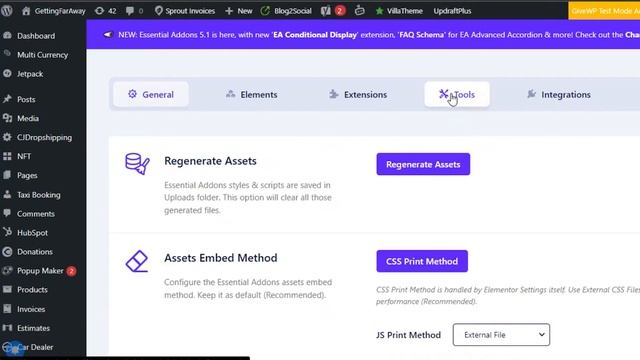Open Blog2Social in the admin bar
The width and height of the screenshot is (640, 360).
point(286,11)
